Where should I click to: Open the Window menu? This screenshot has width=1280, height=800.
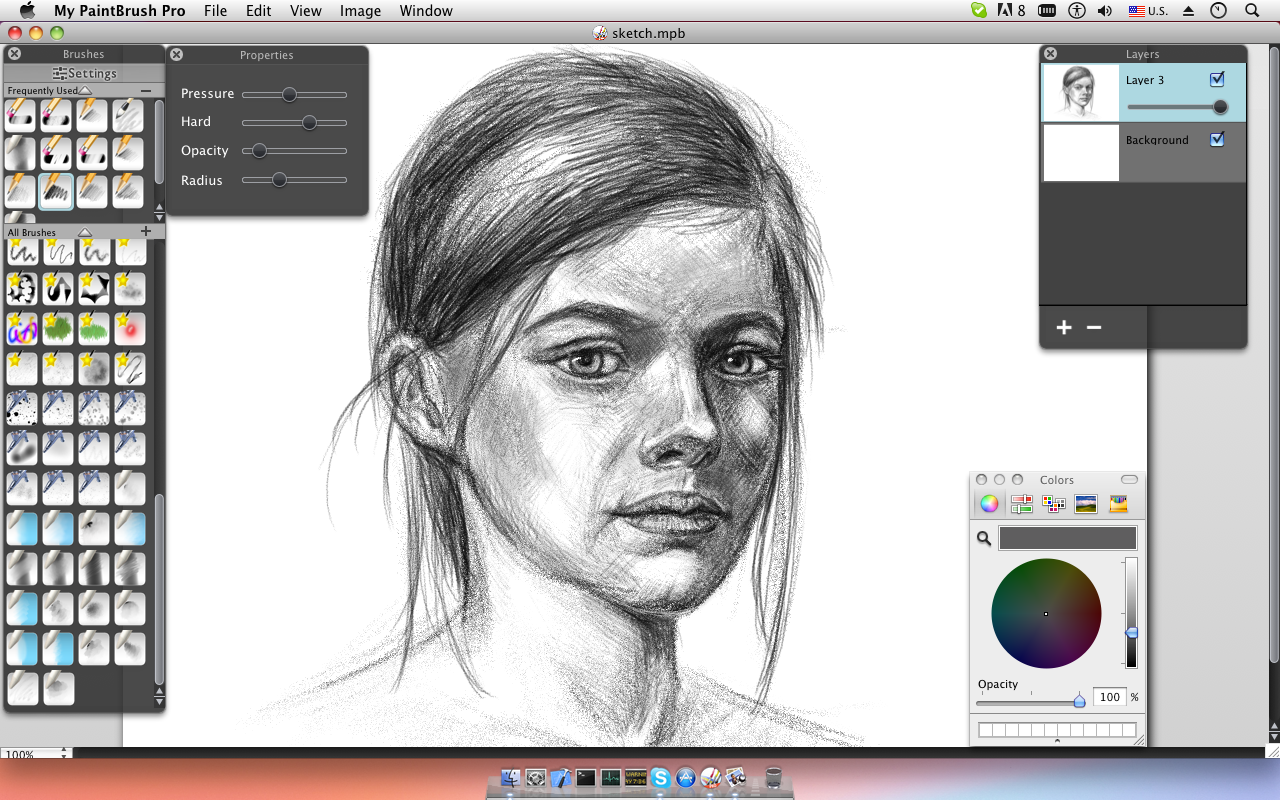[x=426, y=11]
